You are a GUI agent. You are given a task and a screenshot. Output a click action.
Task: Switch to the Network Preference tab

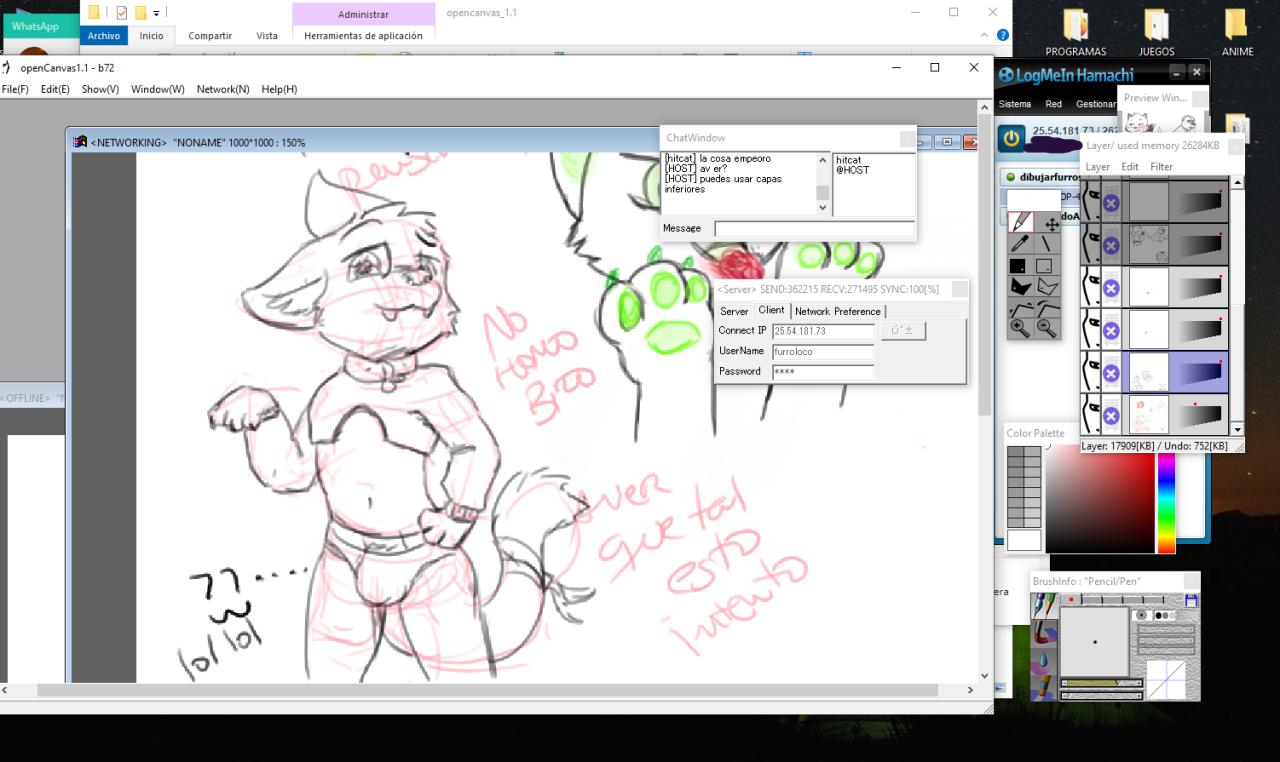point(838,311)
